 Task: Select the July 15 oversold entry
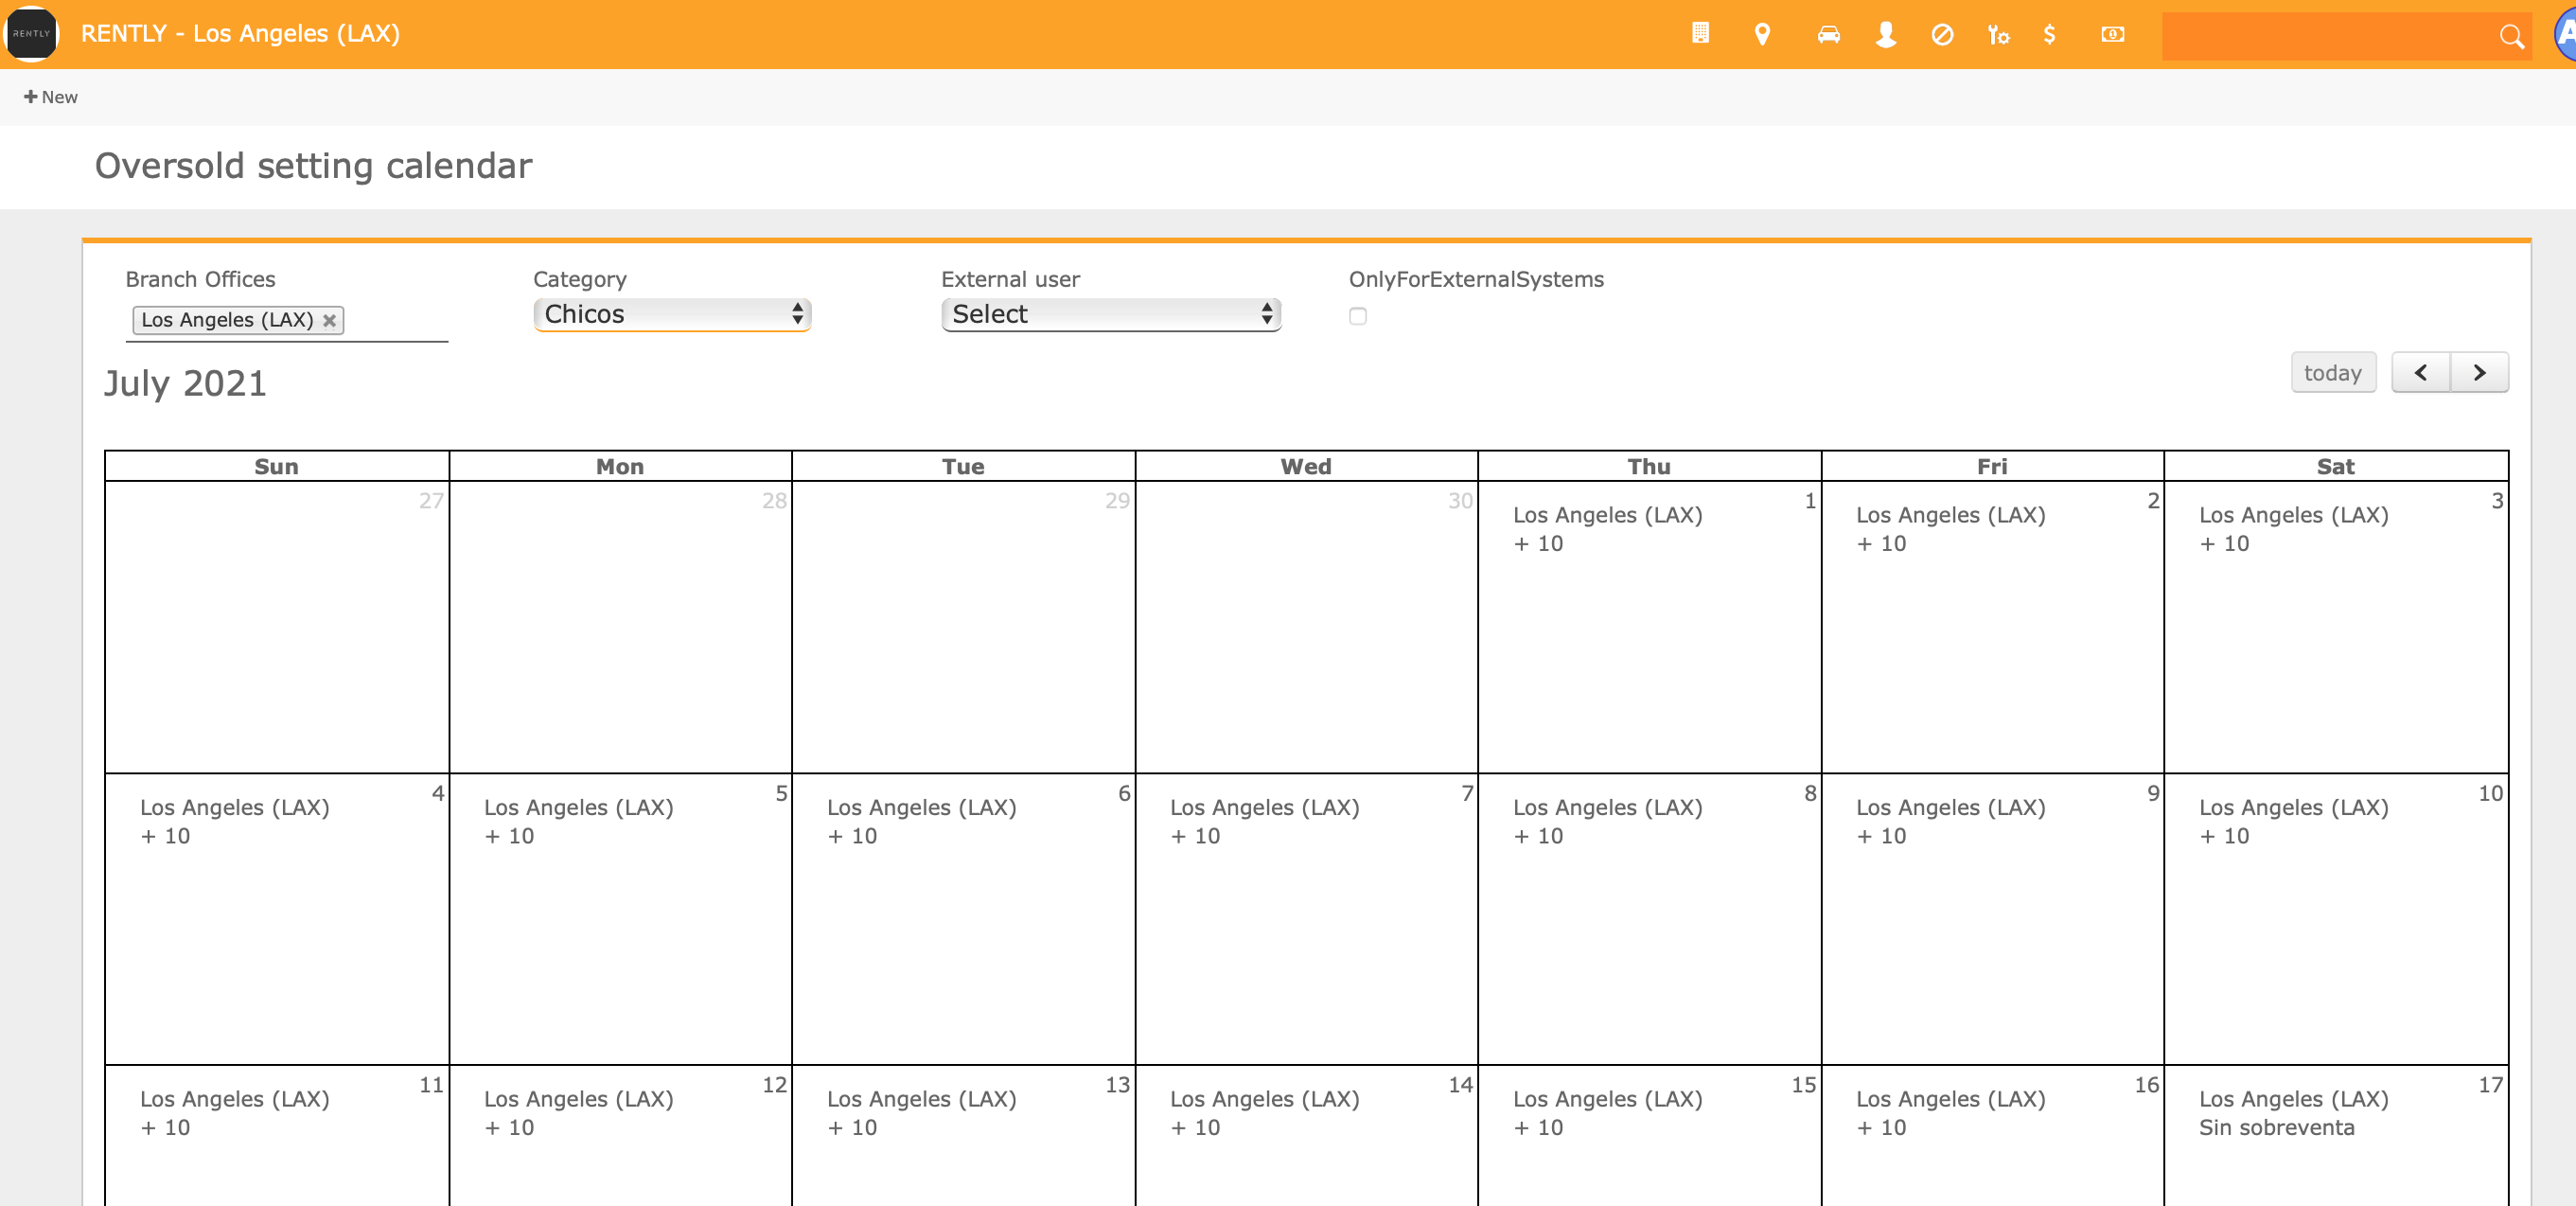[x=1607, y=1113]
